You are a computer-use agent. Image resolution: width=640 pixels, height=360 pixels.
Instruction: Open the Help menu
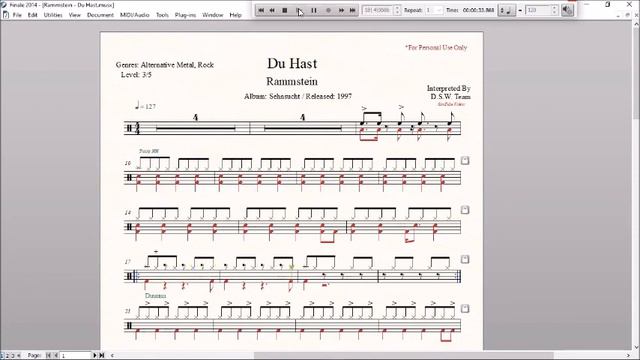pyautogui.click(x=236, y=15)
